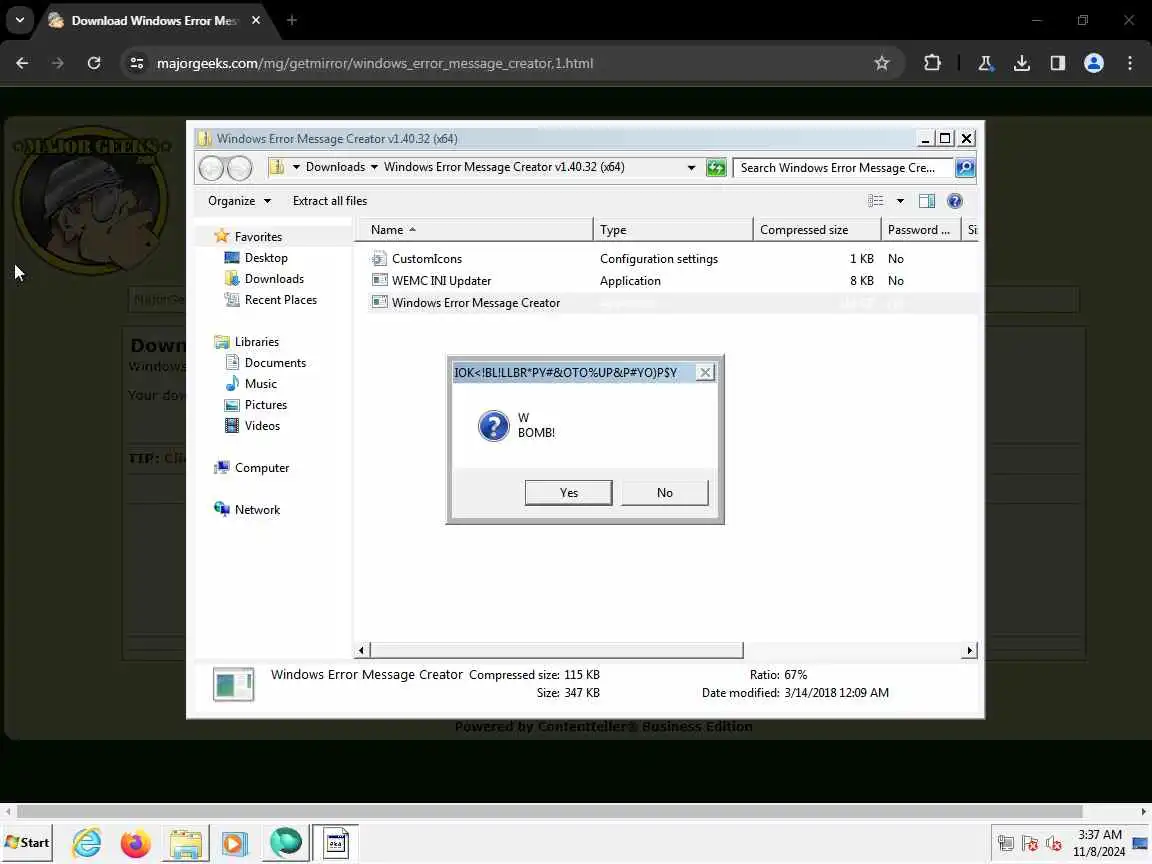Click No in the BOMB dialog
The image size is (1152, 864).
pos(664,492)
